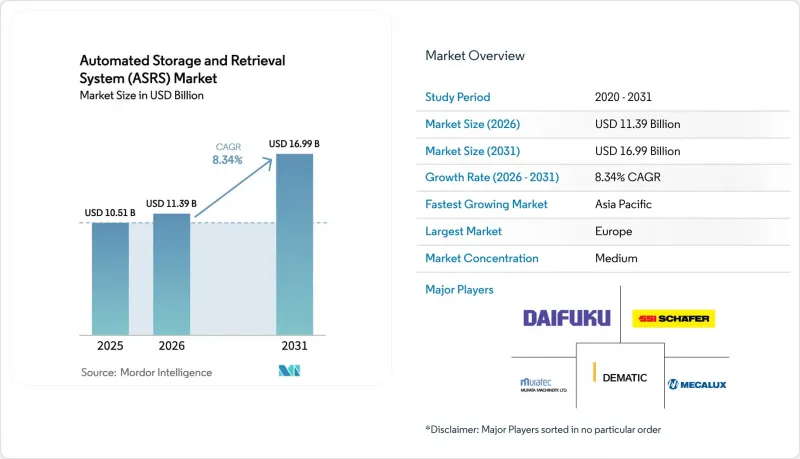Click the Muratec Murata Machinery logo
Viewport: 800px width, 459px height.
click(543, 385)
